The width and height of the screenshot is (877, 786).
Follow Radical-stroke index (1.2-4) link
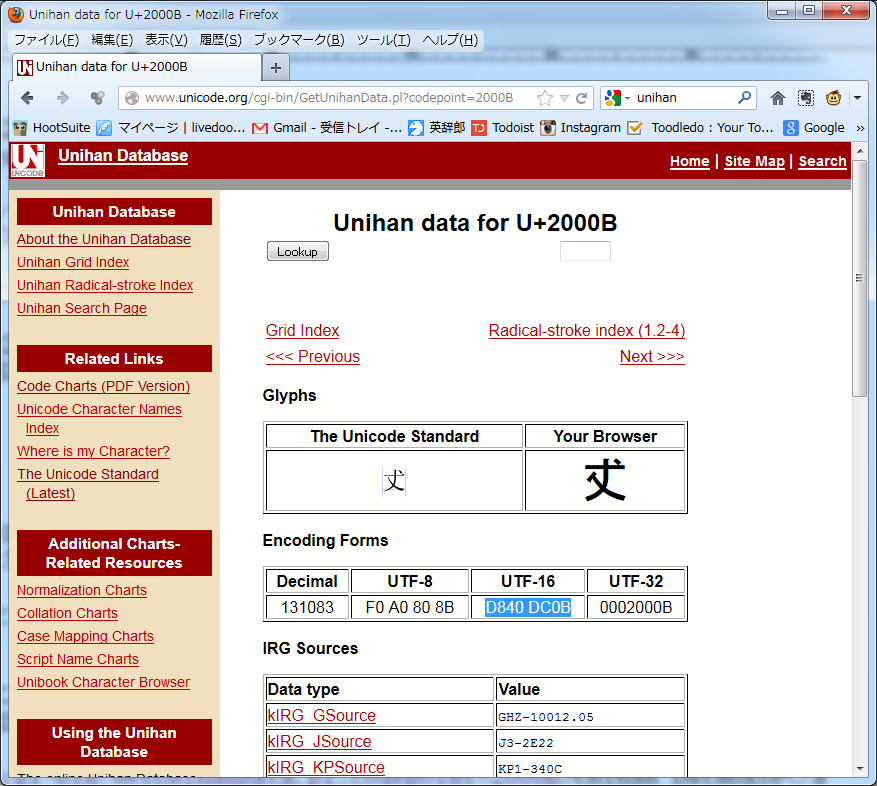587,331
